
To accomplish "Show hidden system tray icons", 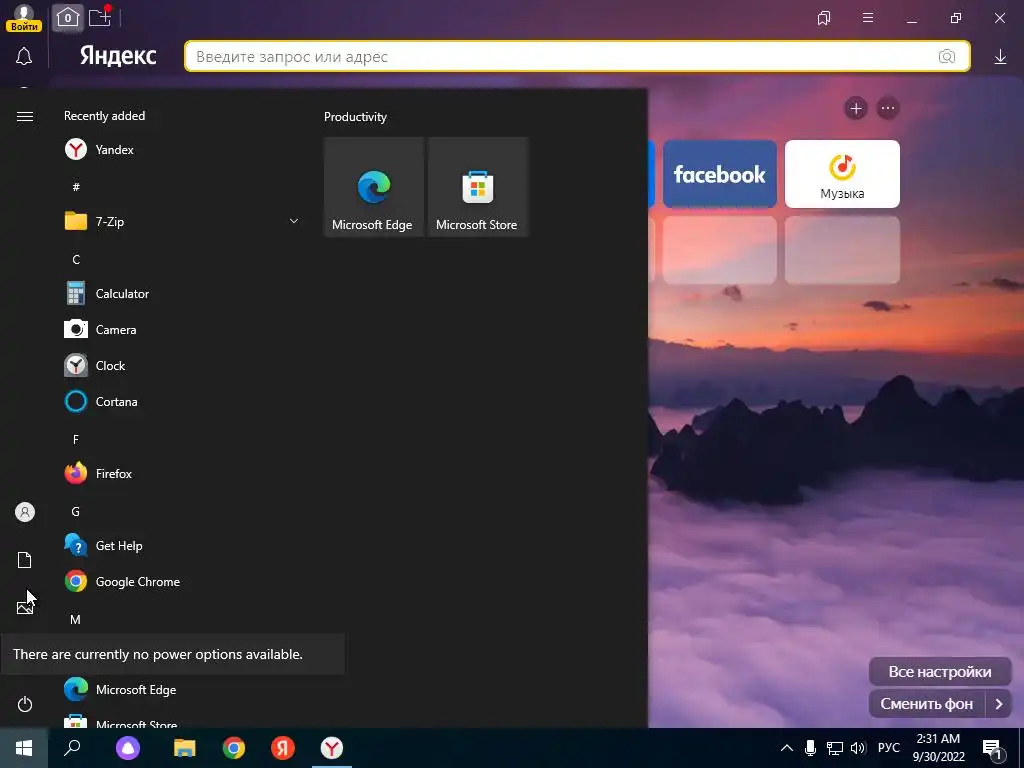I will [787, 748].
